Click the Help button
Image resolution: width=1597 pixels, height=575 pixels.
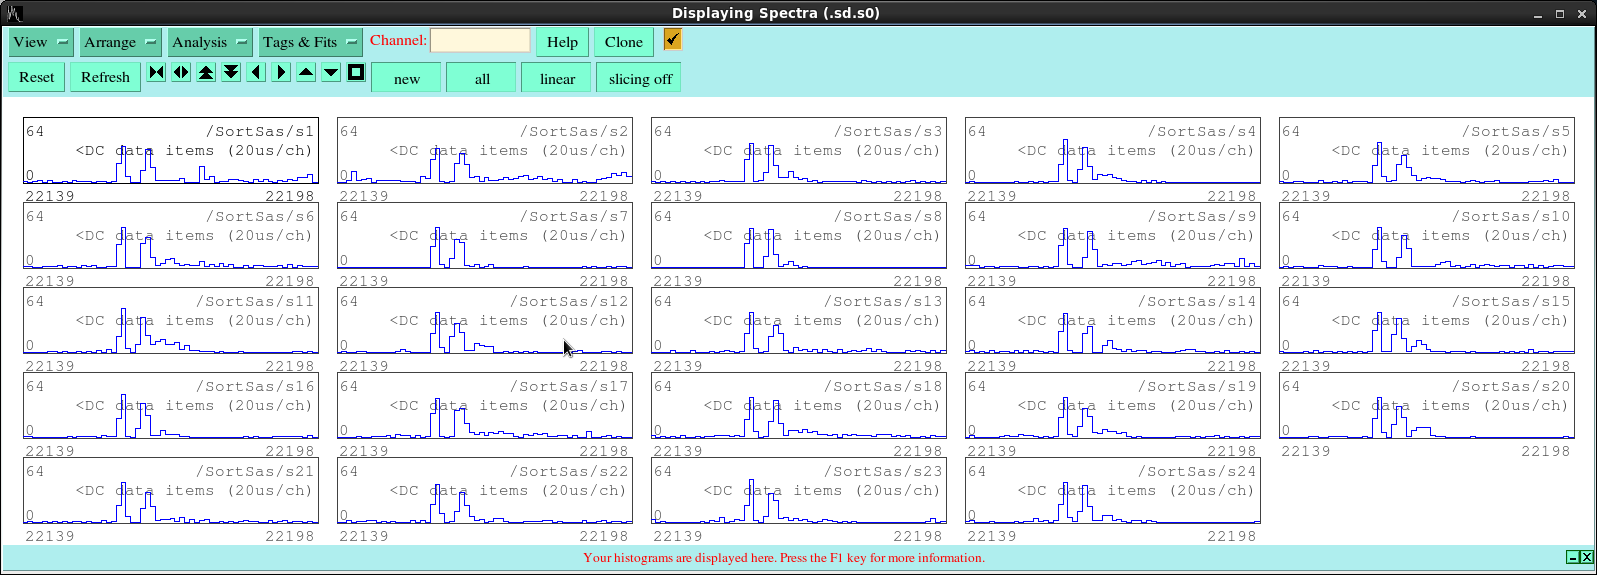562,42
